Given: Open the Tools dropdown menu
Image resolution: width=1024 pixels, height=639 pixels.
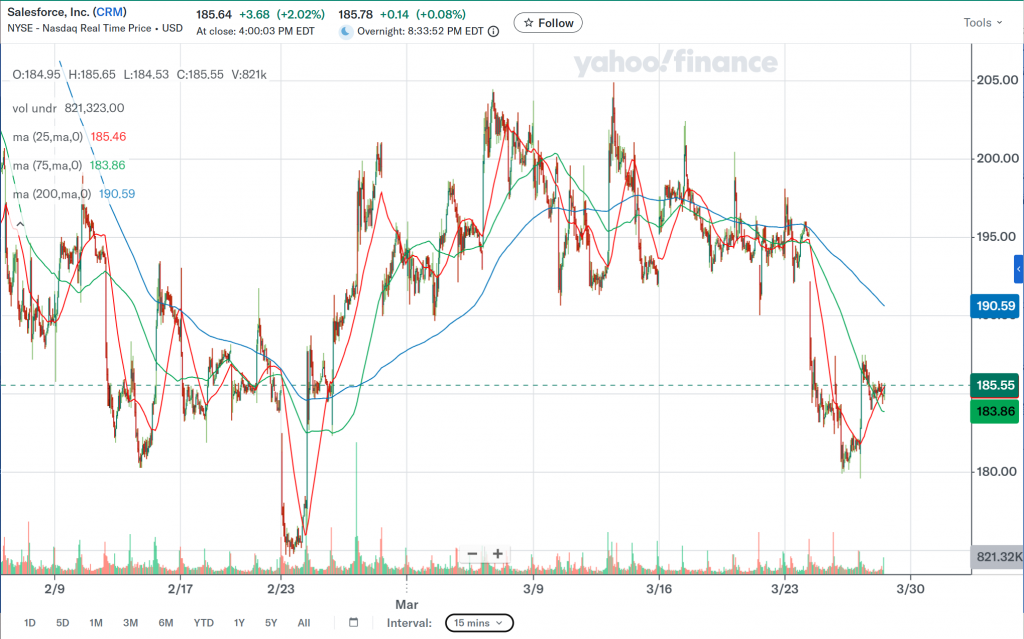Looking at the screenshot, I should click(x=983, y=22).
